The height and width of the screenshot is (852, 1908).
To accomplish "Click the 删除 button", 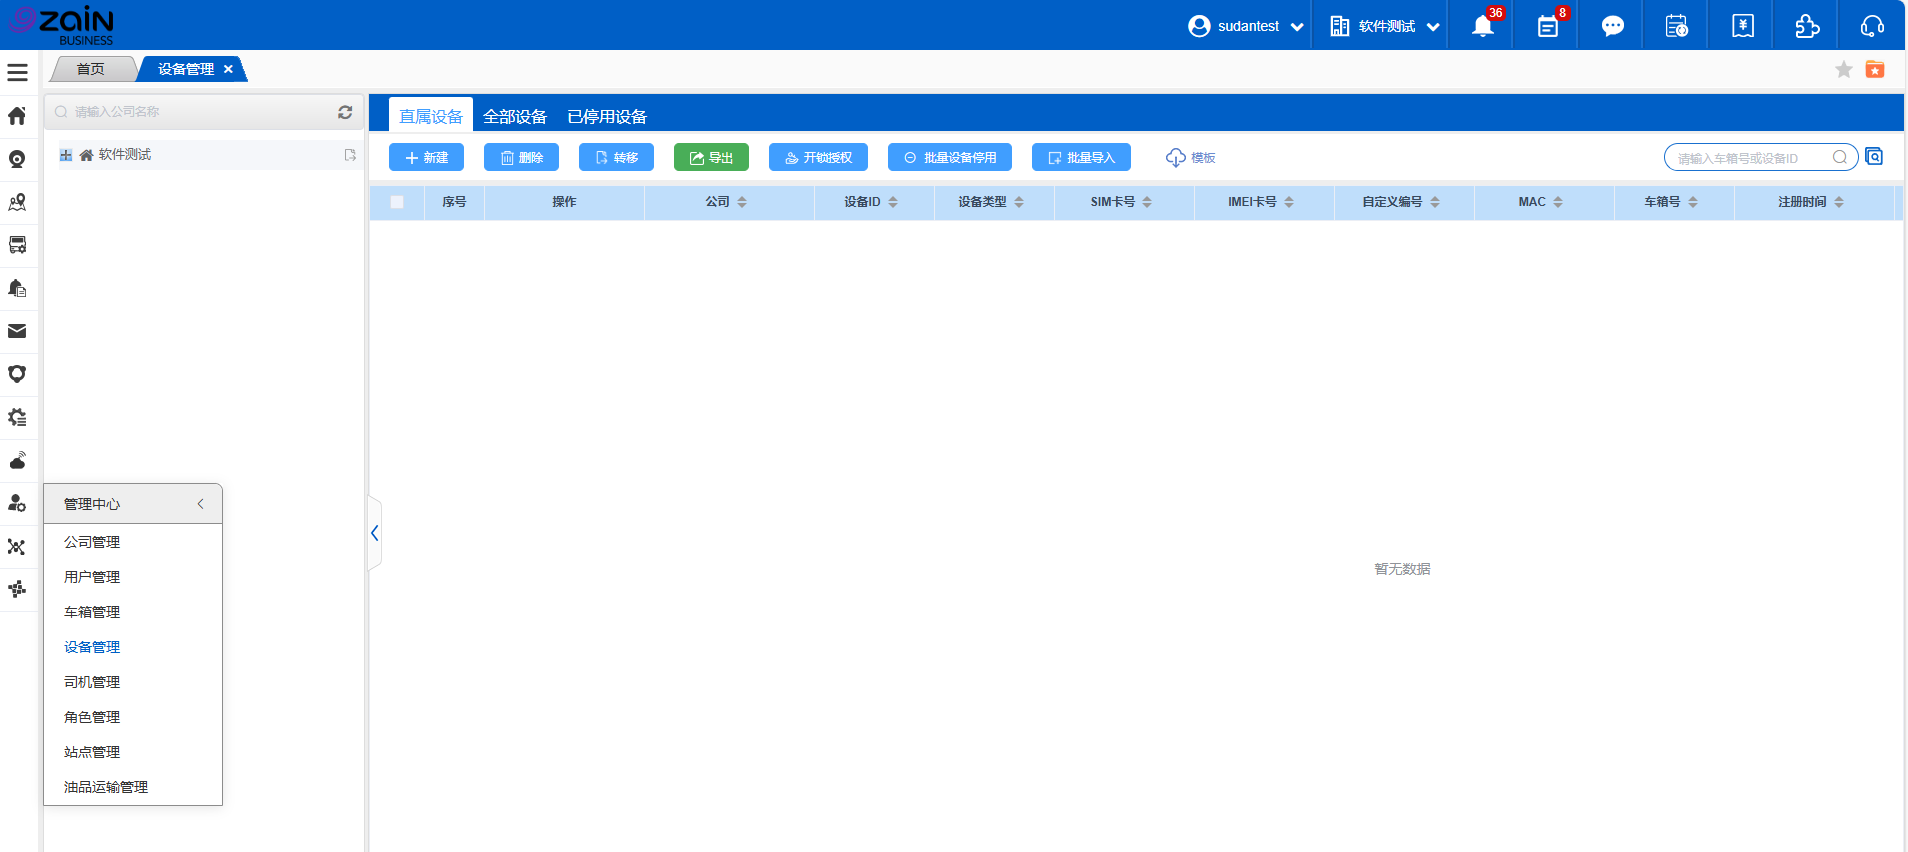I will pyautogui.click(x=521, y=158).
